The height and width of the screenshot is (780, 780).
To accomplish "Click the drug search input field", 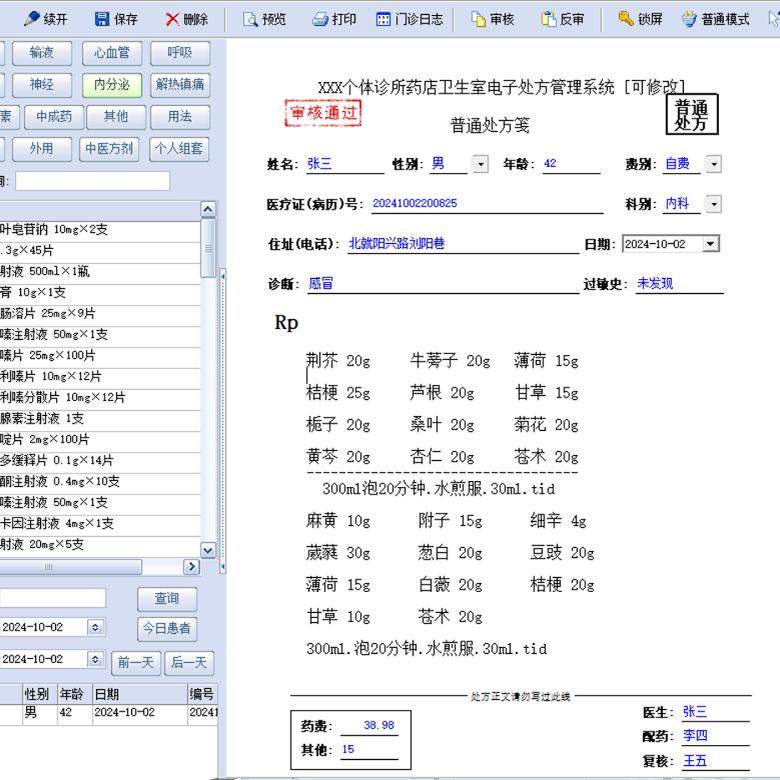I will pos(93,181).
